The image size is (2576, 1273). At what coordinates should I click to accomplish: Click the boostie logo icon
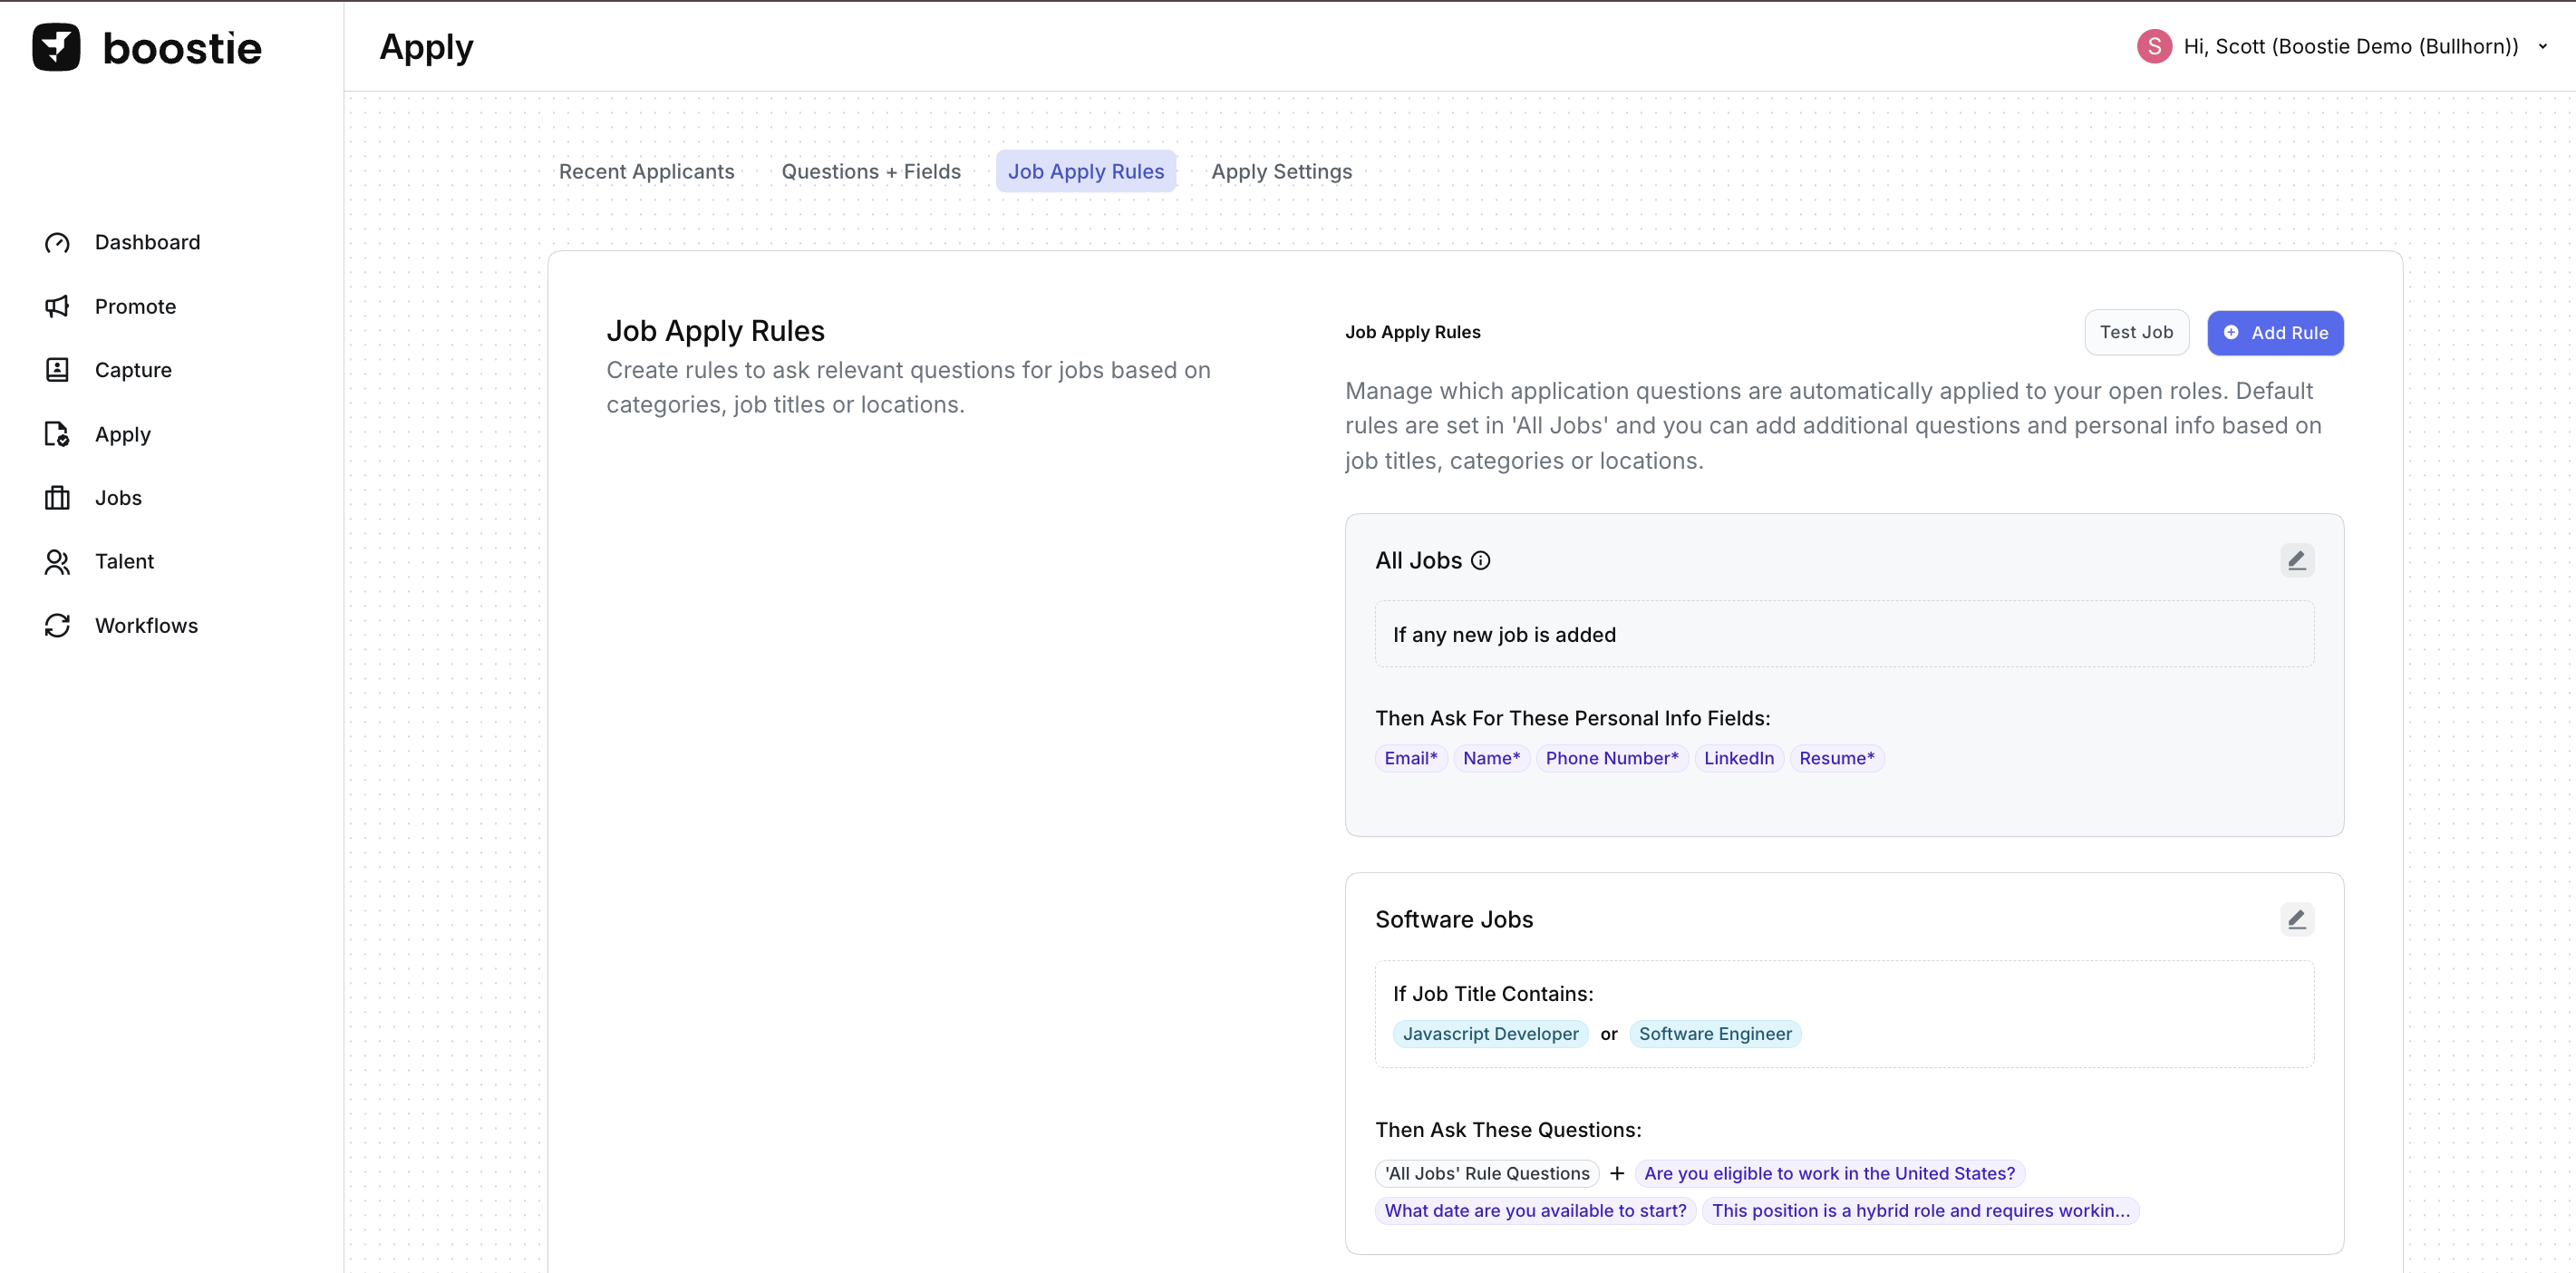click(x=56, y=47)
